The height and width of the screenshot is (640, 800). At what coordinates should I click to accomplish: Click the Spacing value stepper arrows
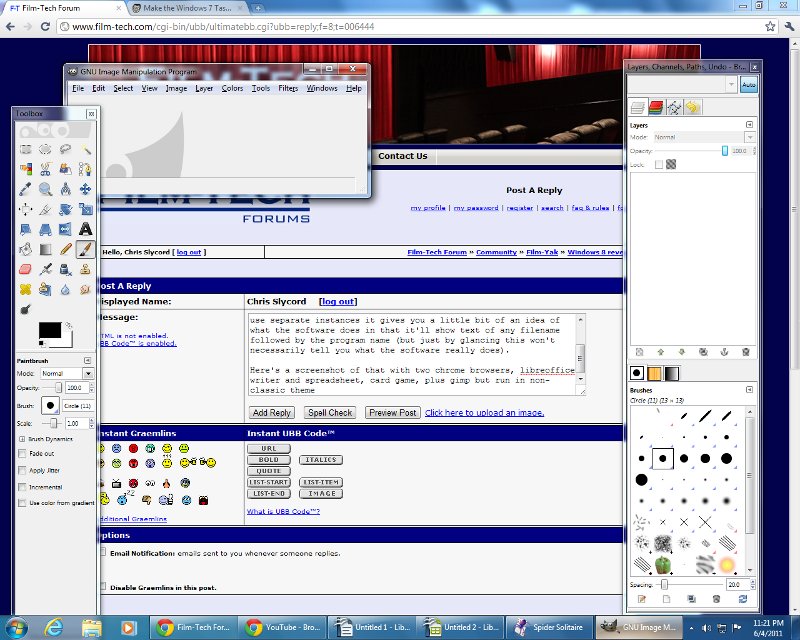click(x=753, y=584)
